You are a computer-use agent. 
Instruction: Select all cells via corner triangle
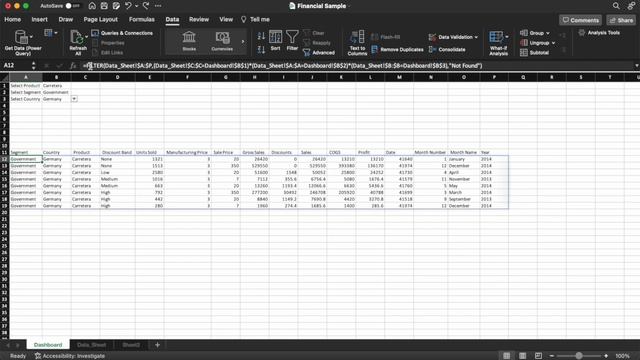pos(4,77)
